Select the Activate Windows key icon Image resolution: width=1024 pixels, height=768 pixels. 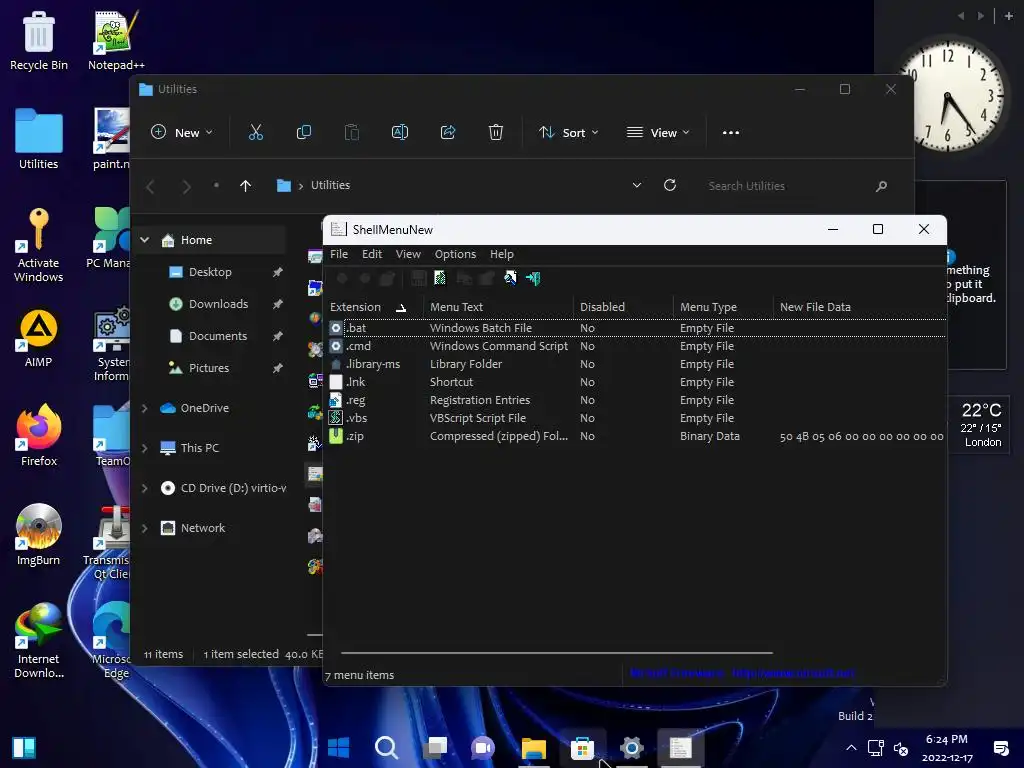pos(39,245)
